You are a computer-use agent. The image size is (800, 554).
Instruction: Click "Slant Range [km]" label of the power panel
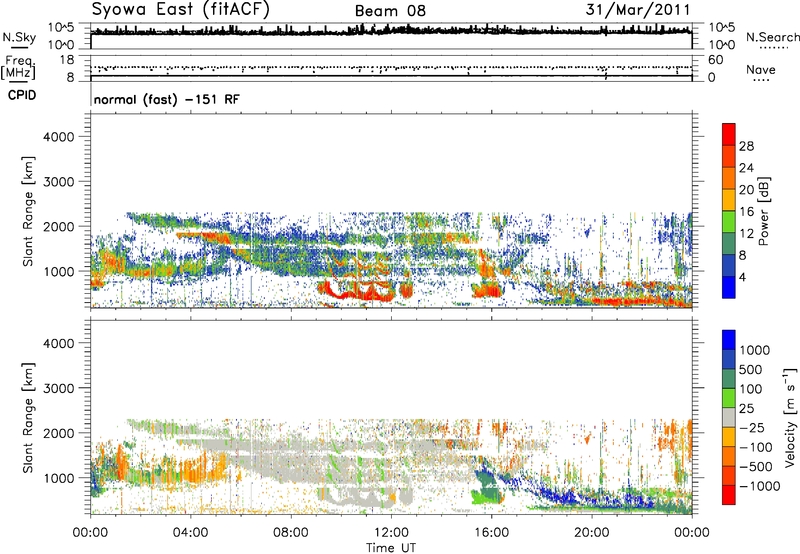point(28,211)
